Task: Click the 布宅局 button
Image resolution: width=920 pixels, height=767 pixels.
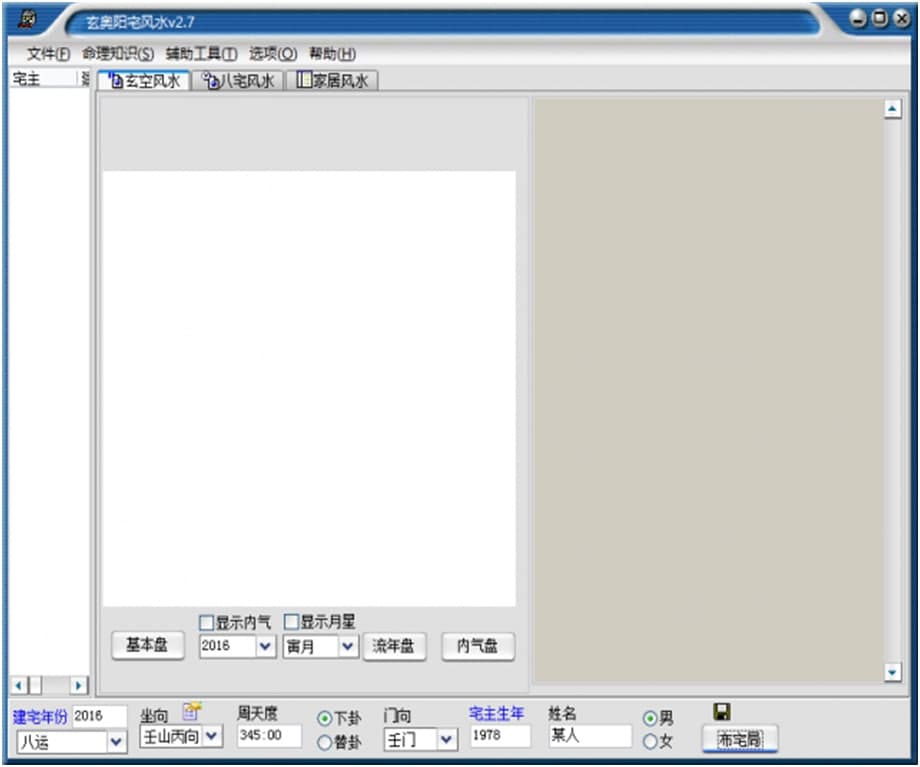Action: (740, 739)
